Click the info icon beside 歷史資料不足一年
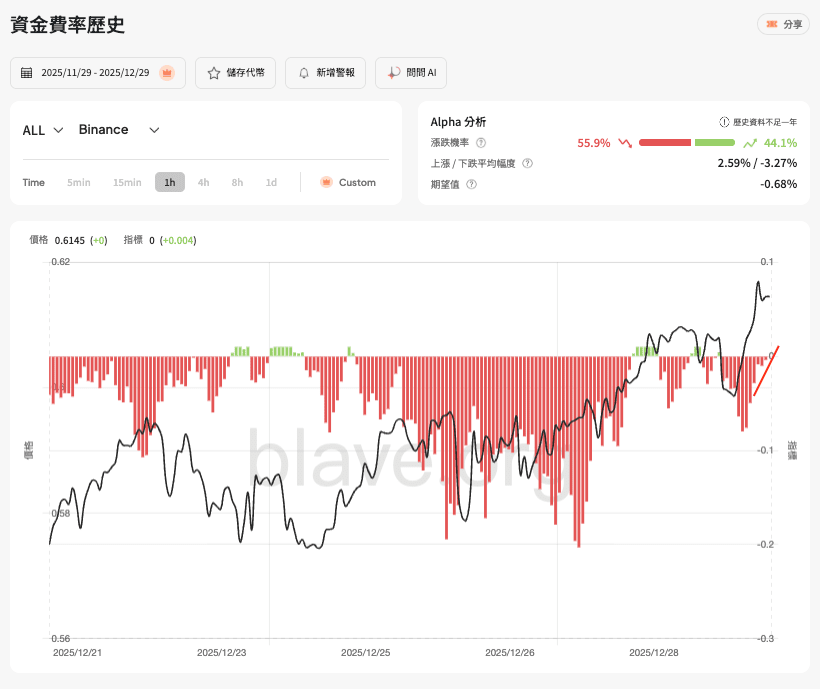820x689 pixels. (x=724, y=122)
